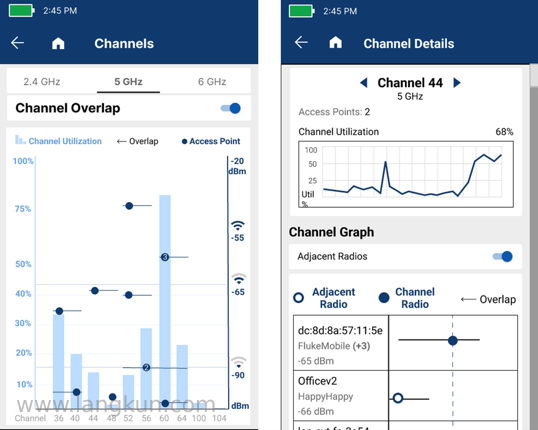Switch to the 2.4 GHz tab
Viewport: 538px width, 430px height.
(x=42, y=82)
